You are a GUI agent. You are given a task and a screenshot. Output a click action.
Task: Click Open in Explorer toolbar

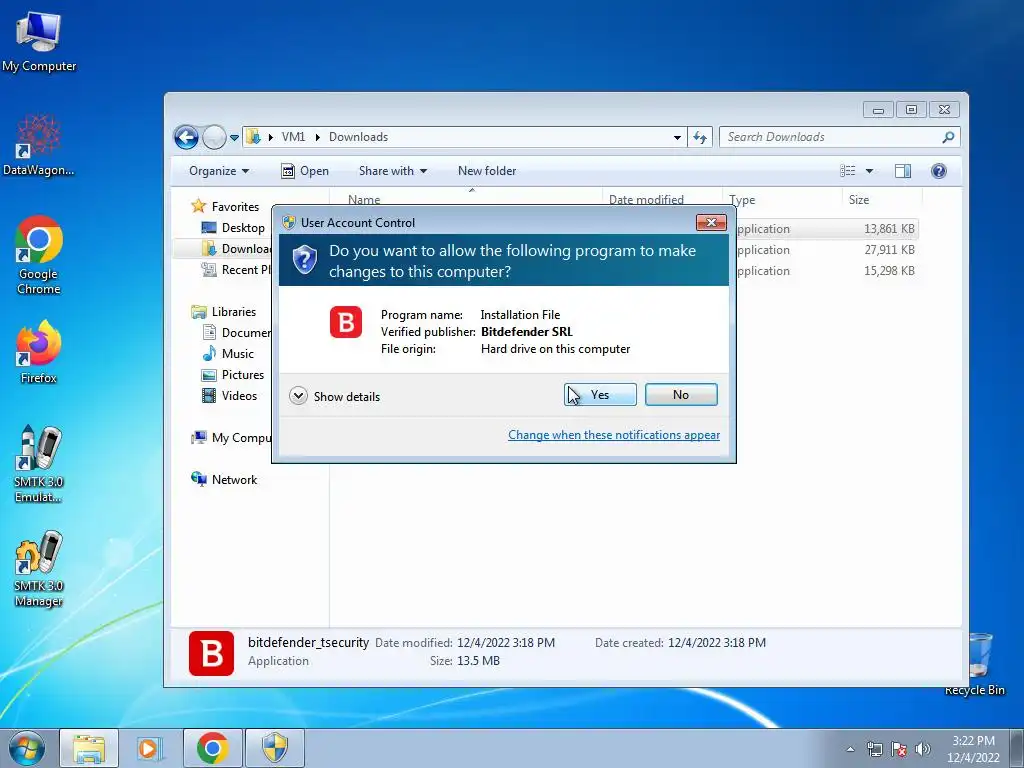coord(305,171)
